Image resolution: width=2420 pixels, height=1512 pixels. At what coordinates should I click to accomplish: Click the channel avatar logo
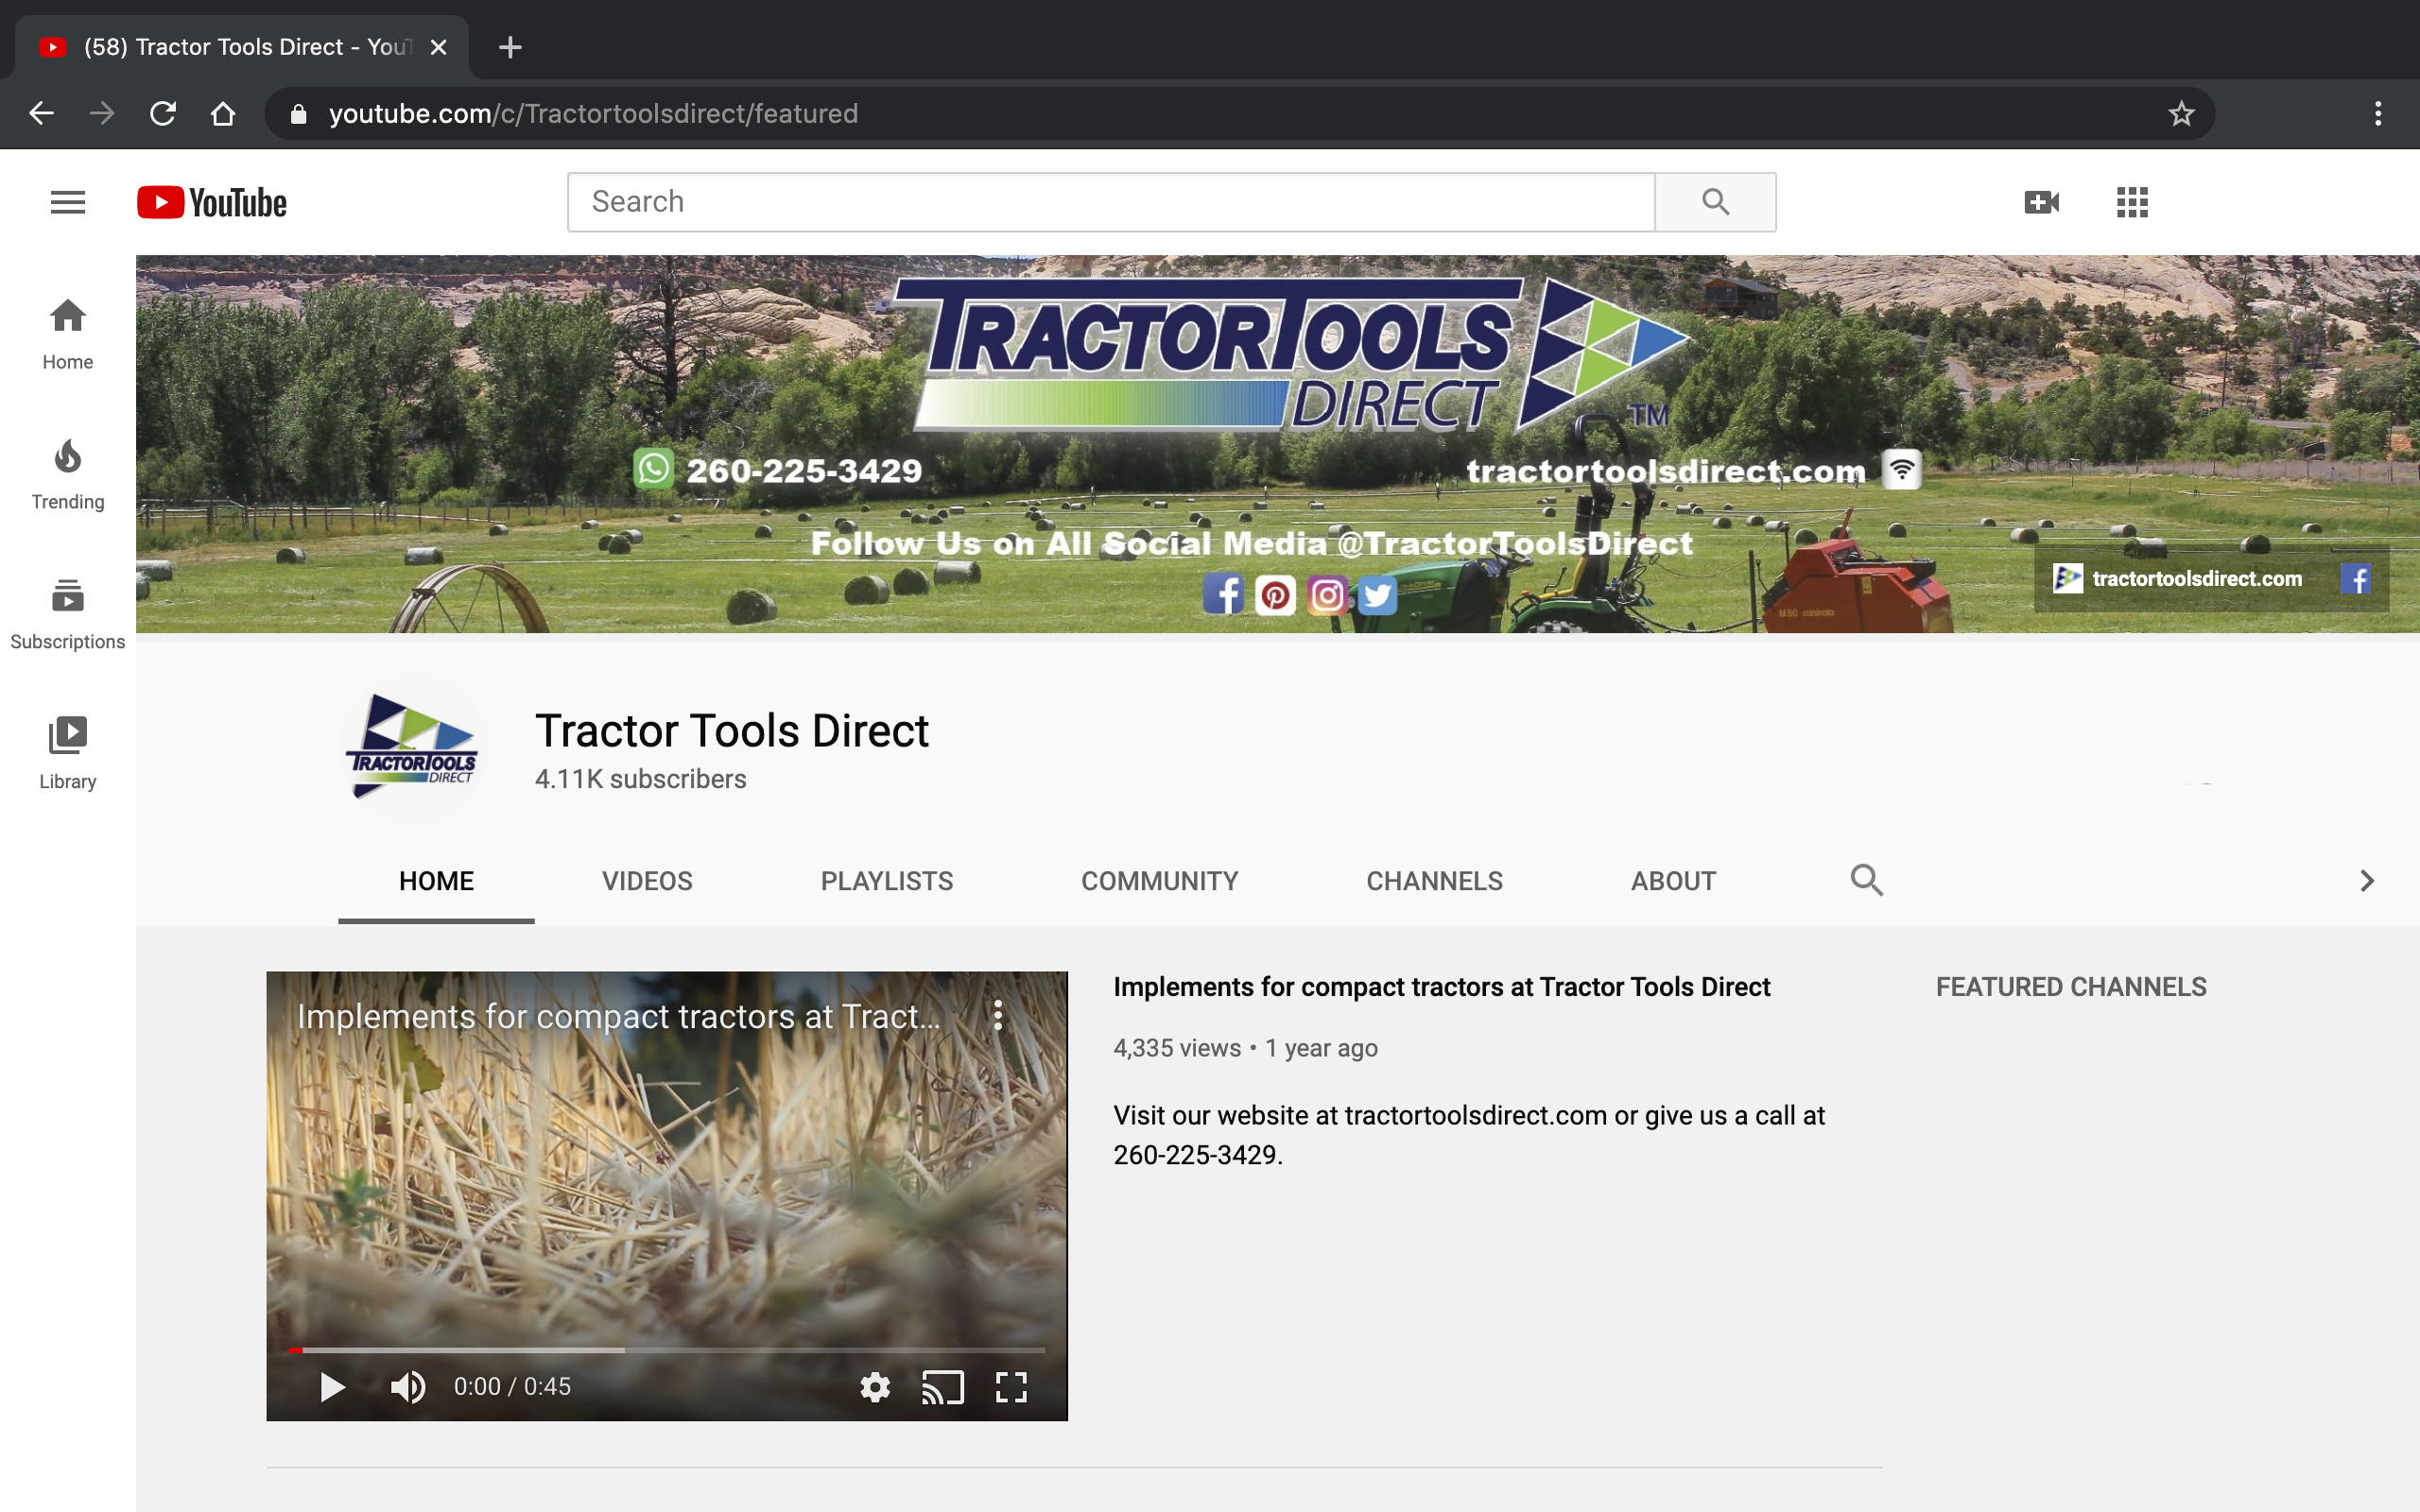[411, 747]
